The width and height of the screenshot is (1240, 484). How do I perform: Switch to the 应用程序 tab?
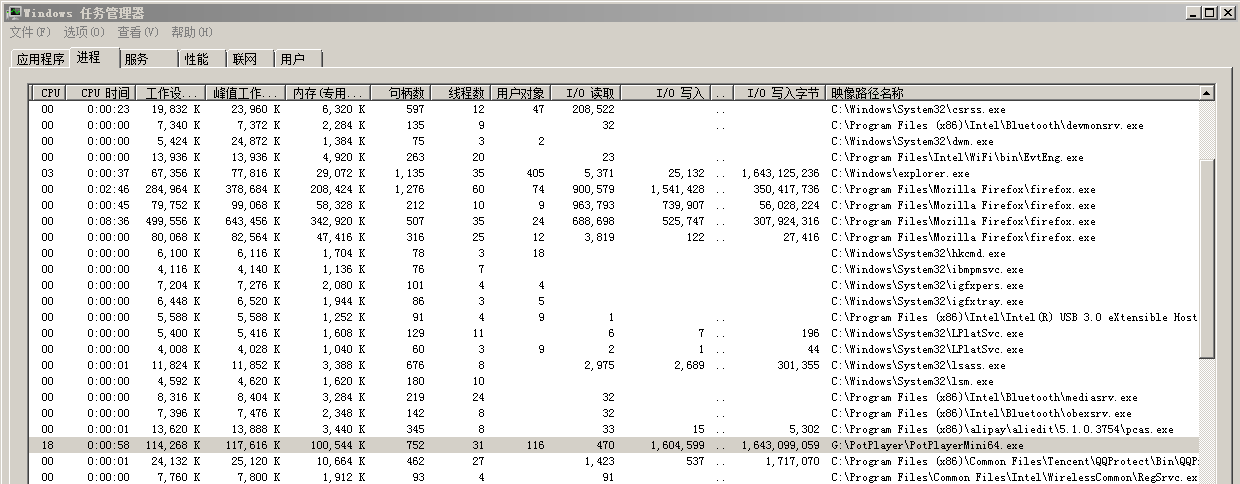point(41,59)
